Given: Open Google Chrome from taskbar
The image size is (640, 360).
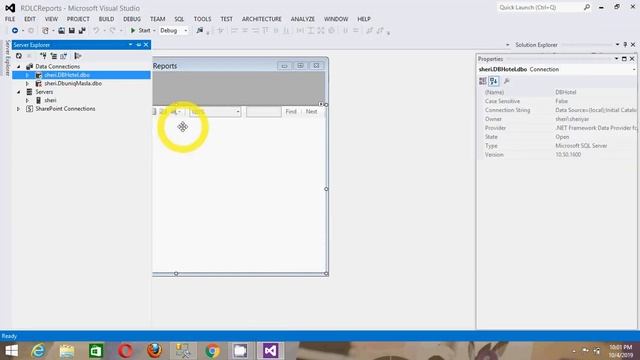Looking at the screenshot, I should click(x=212, y=351).
